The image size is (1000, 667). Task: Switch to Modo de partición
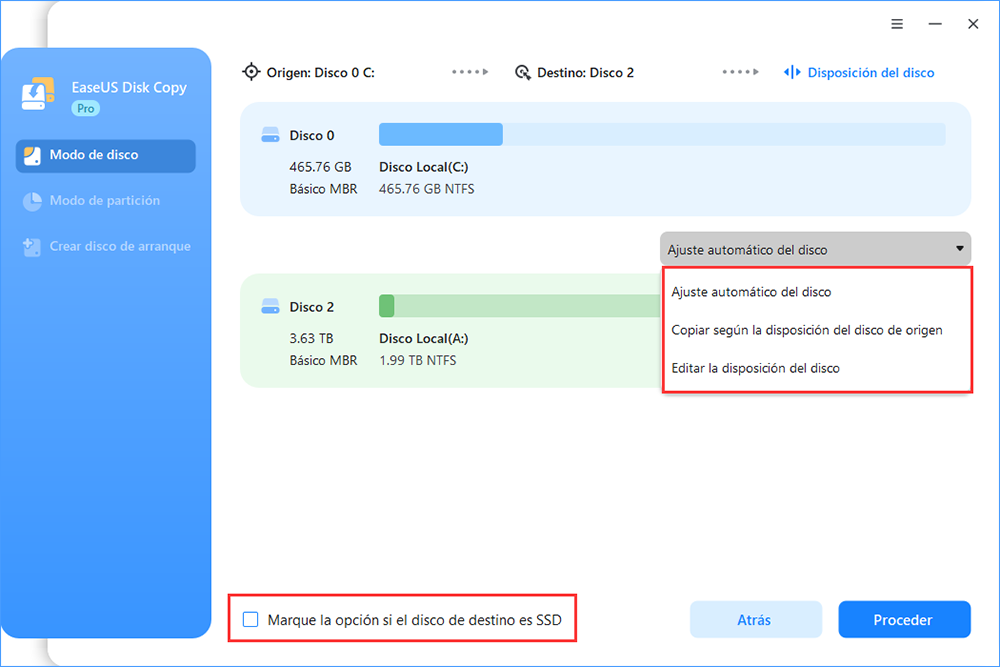106,201
